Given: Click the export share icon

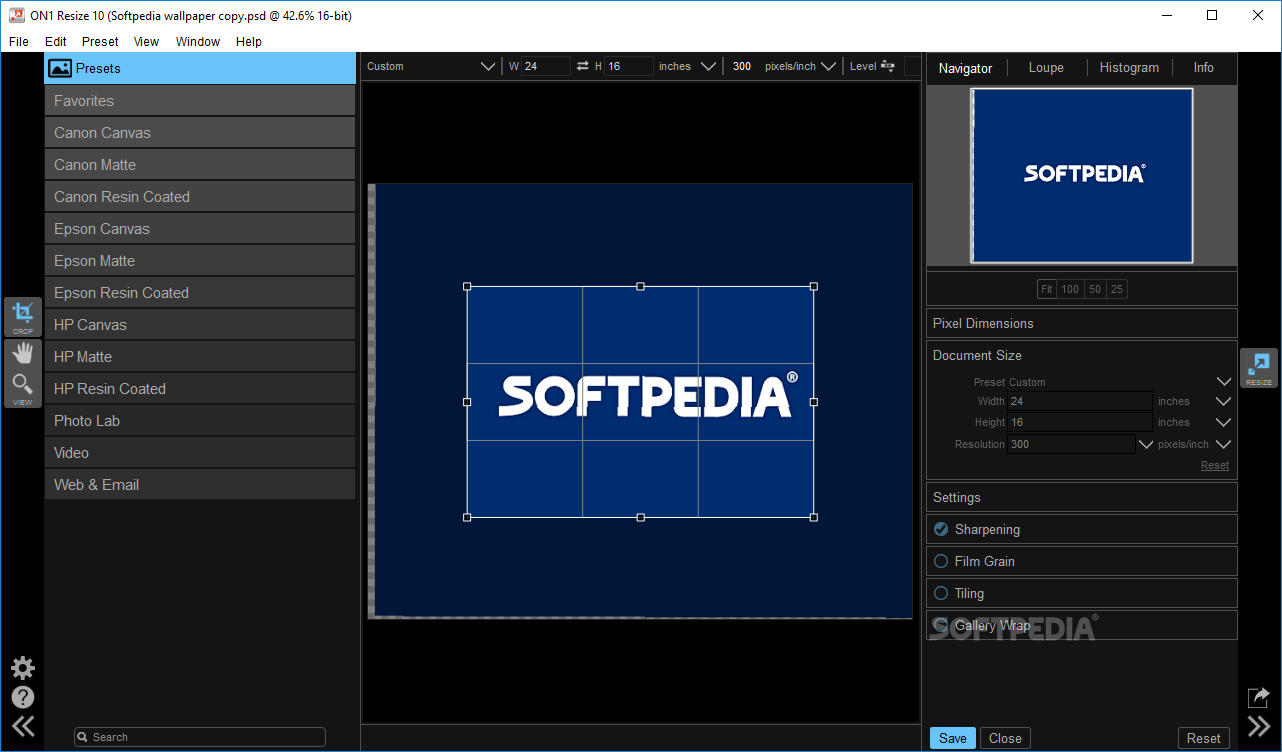Looking at the screenshot, I should tap(1258, 697).
